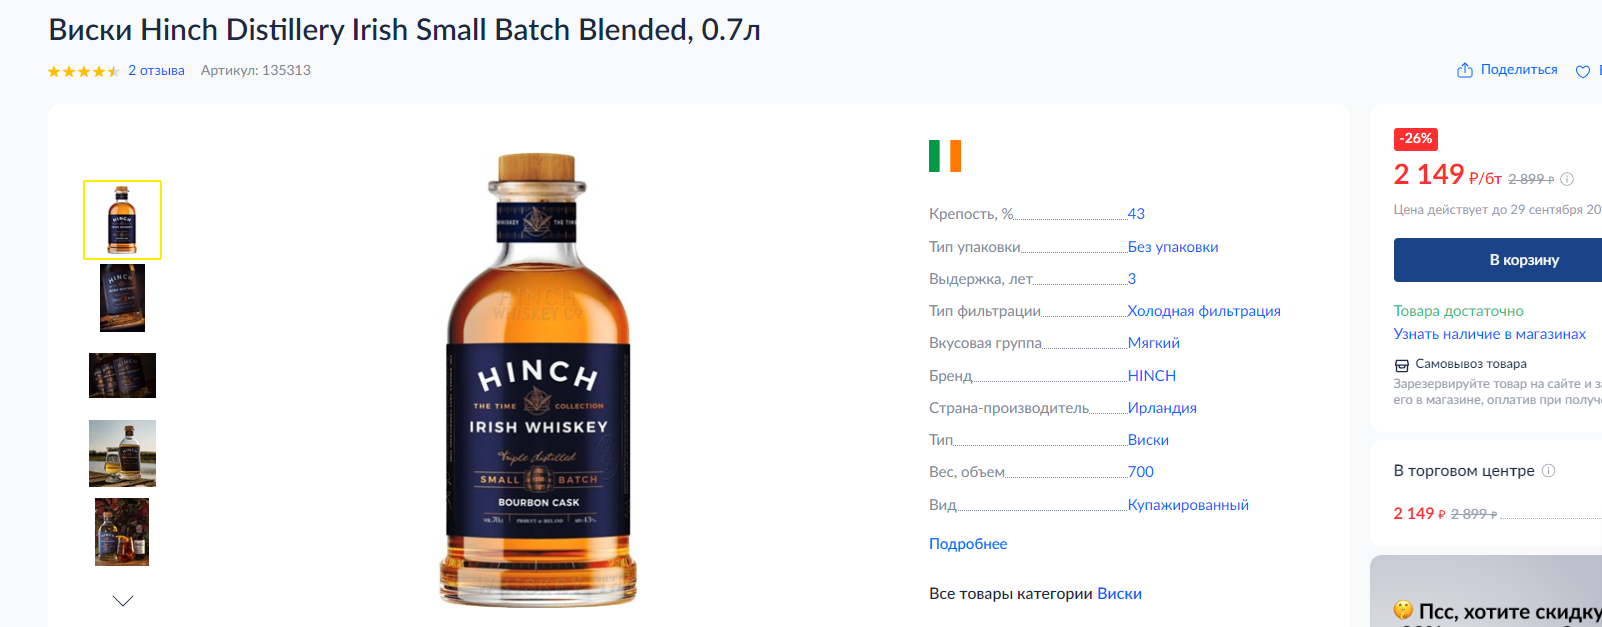The width and height of the screenshot is (1602, 627).
Task: Follow the HINCH brand link
Action: click(x=1152, y=376)
